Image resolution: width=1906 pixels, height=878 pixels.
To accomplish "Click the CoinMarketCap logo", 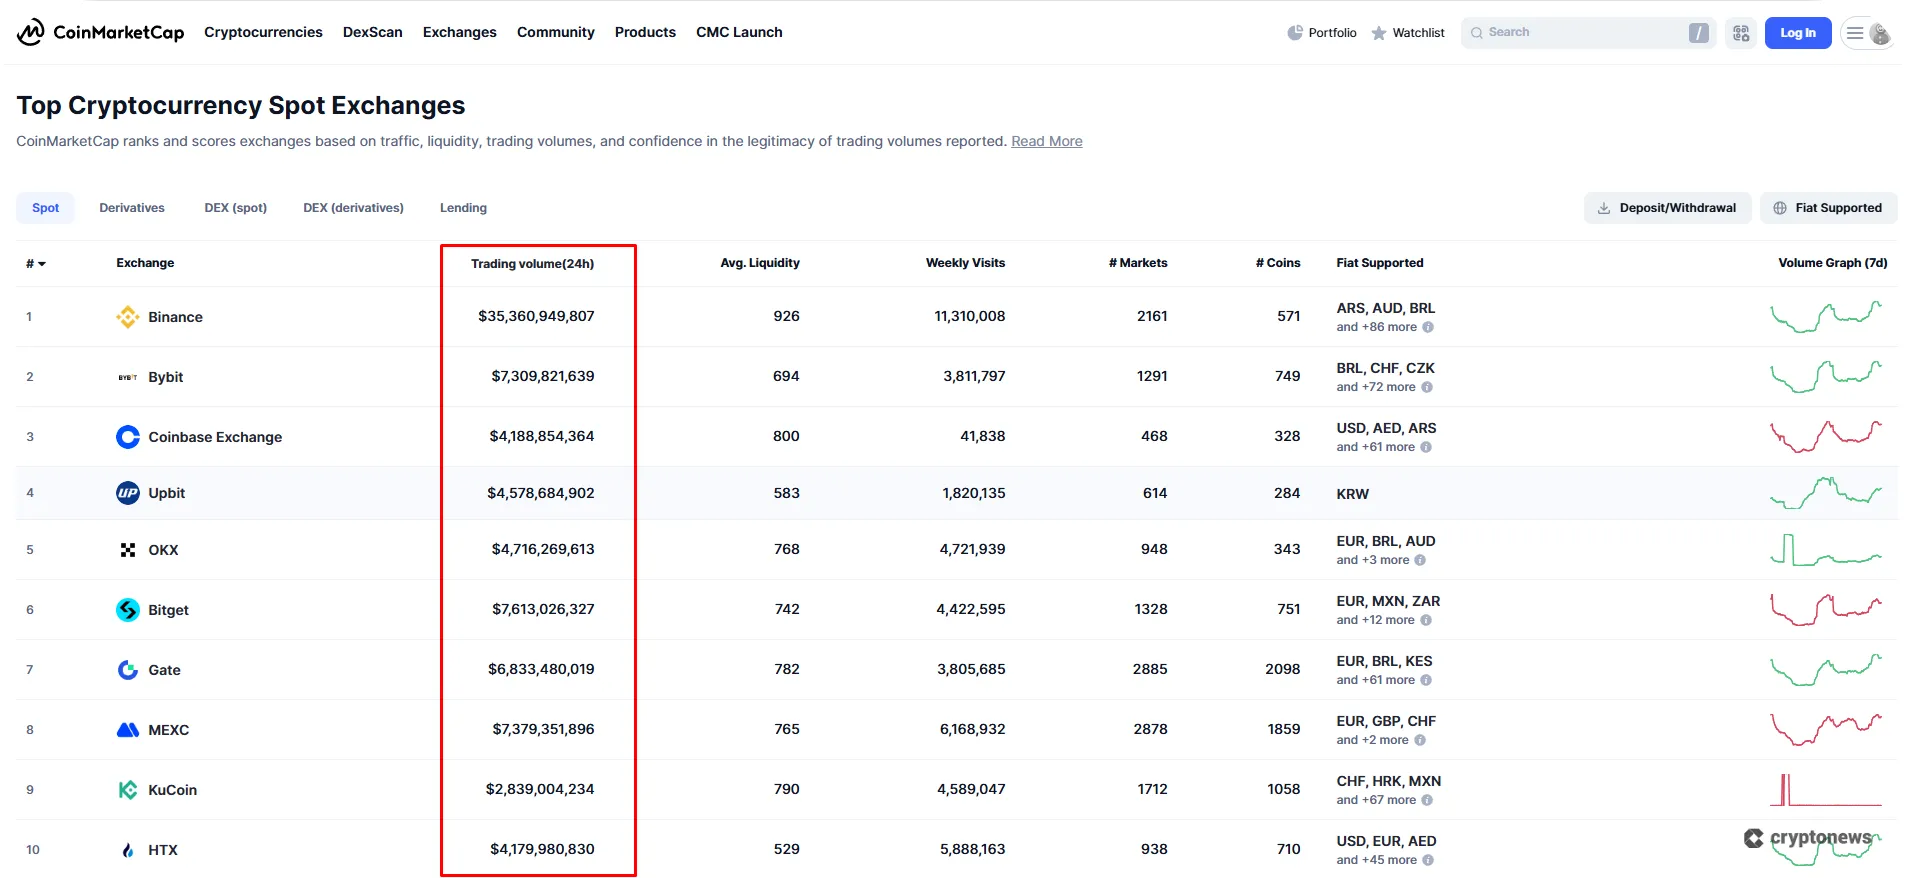I will pos(100,32).
